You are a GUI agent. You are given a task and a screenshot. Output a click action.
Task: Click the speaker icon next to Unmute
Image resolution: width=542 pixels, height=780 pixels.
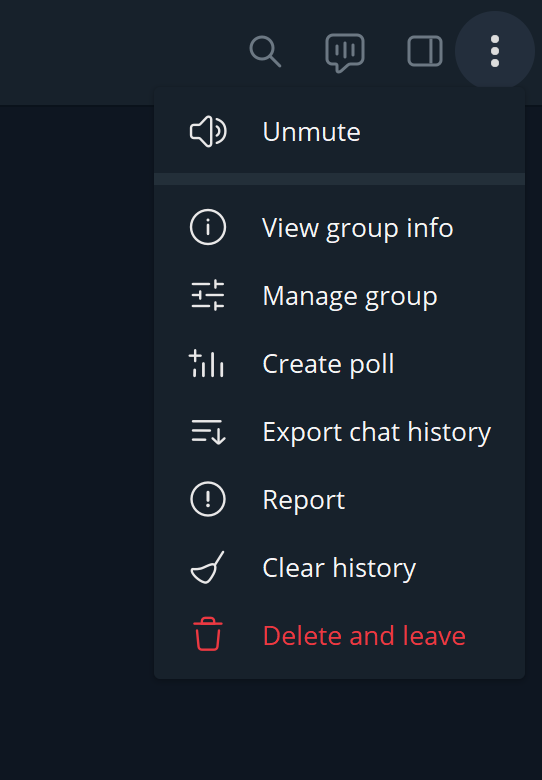coord(208,132)
